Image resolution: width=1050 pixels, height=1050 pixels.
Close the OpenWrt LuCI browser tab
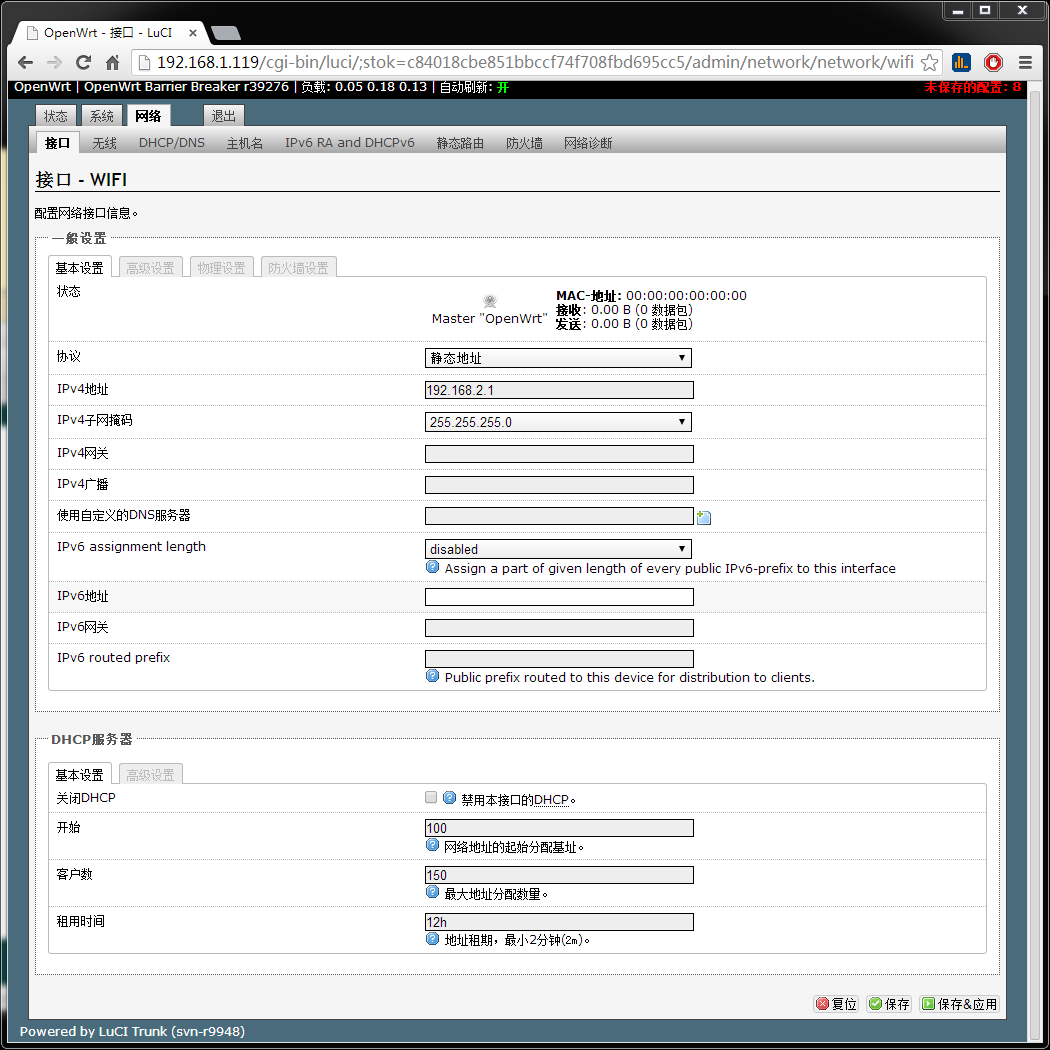point(193,32)
